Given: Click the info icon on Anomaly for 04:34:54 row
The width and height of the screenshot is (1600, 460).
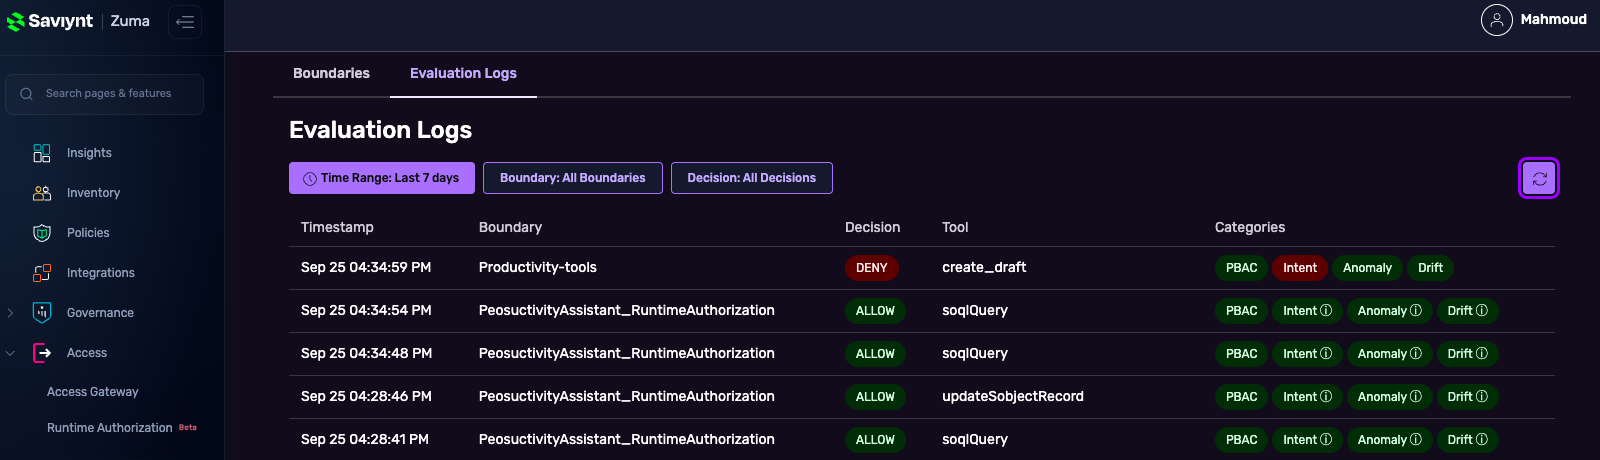Looking at the screenshot, I should [x=1416, y=311].
